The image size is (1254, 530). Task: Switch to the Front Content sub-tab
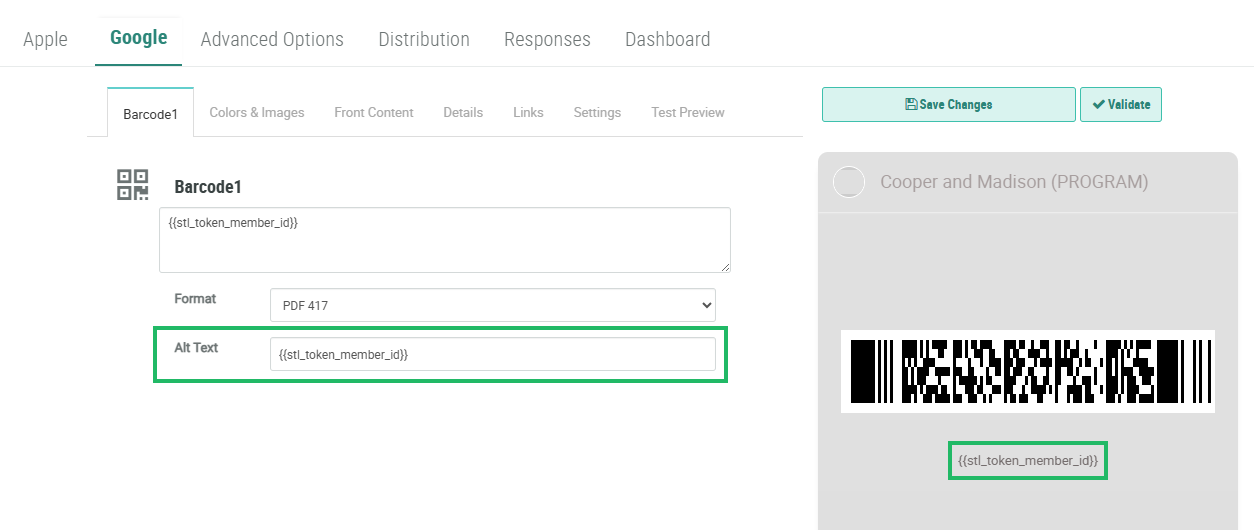(x=373, y=112)
